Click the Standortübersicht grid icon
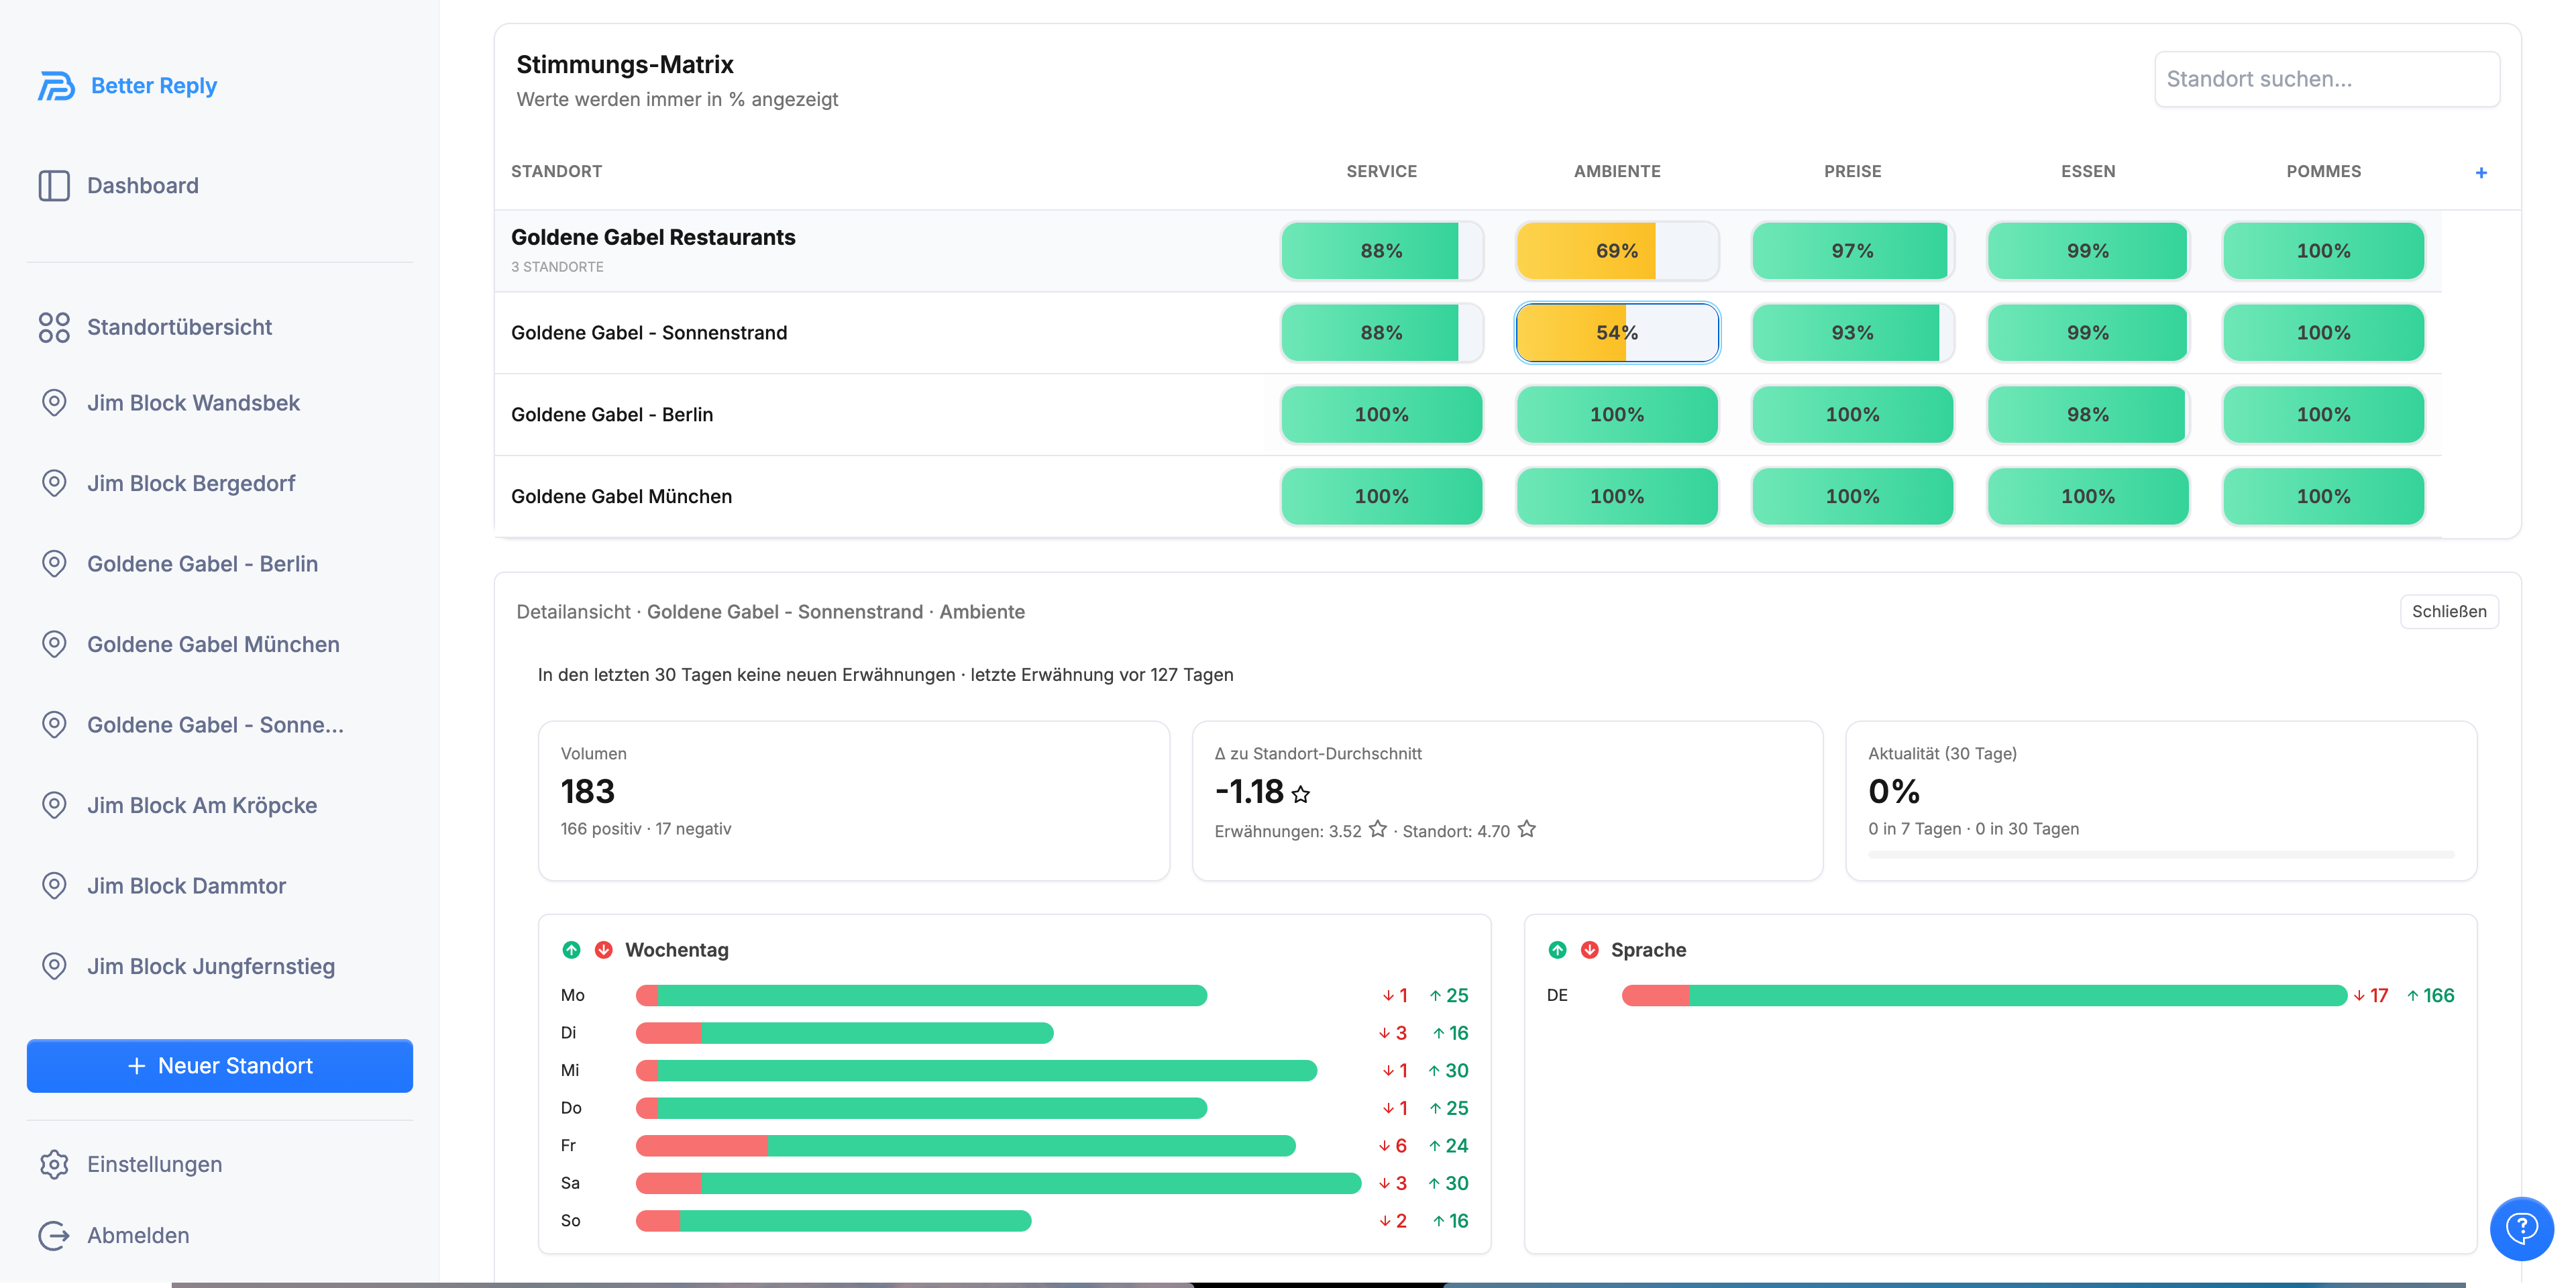This screenshot has height=1288, width=2576. (x=54, y=327)
